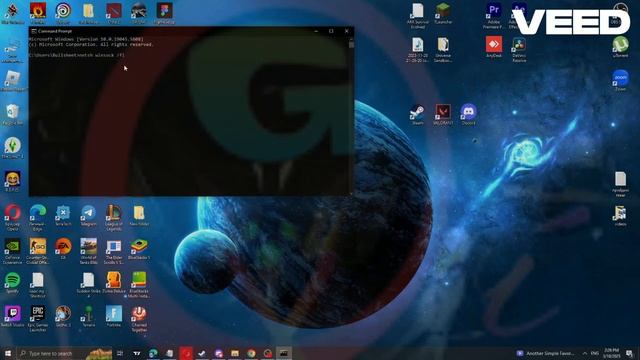Launch Zoom desktop shortcut
This screenshot has height=360, width=640.
coord(620,80)
